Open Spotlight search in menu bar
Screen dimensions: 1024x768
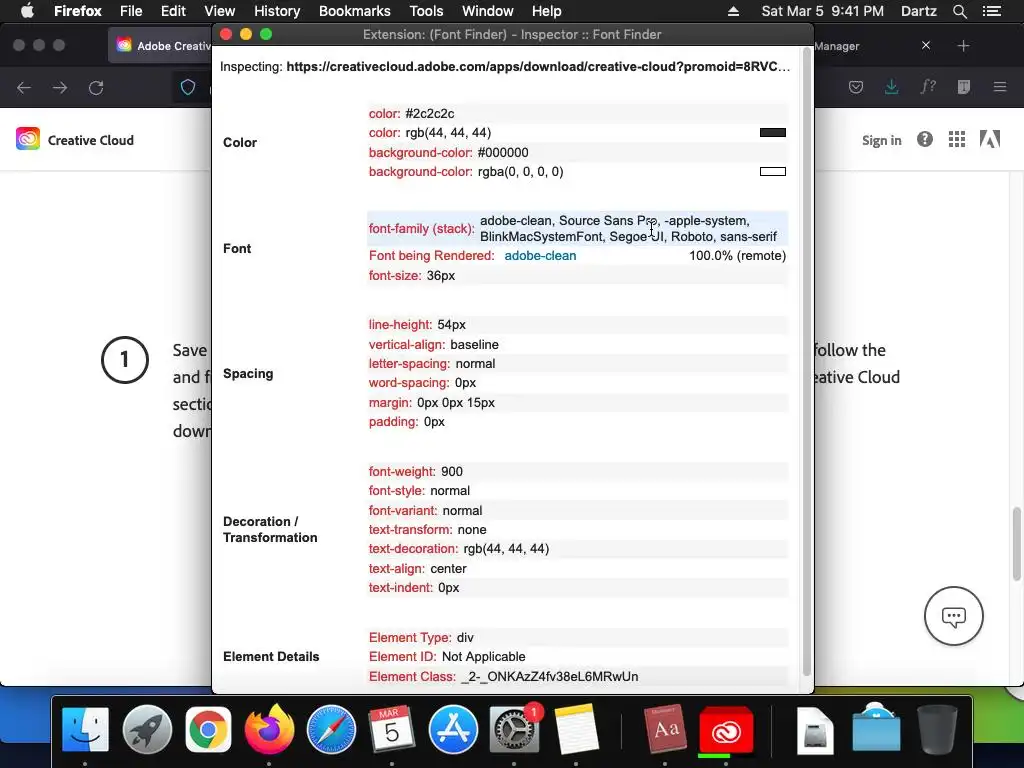tap(959, 11)
